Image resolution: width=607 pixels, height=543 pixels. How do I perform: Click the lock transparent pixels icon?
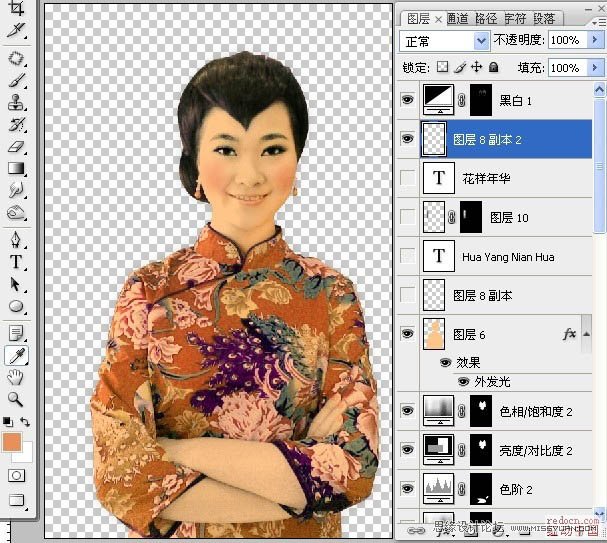tap(442, 67)
